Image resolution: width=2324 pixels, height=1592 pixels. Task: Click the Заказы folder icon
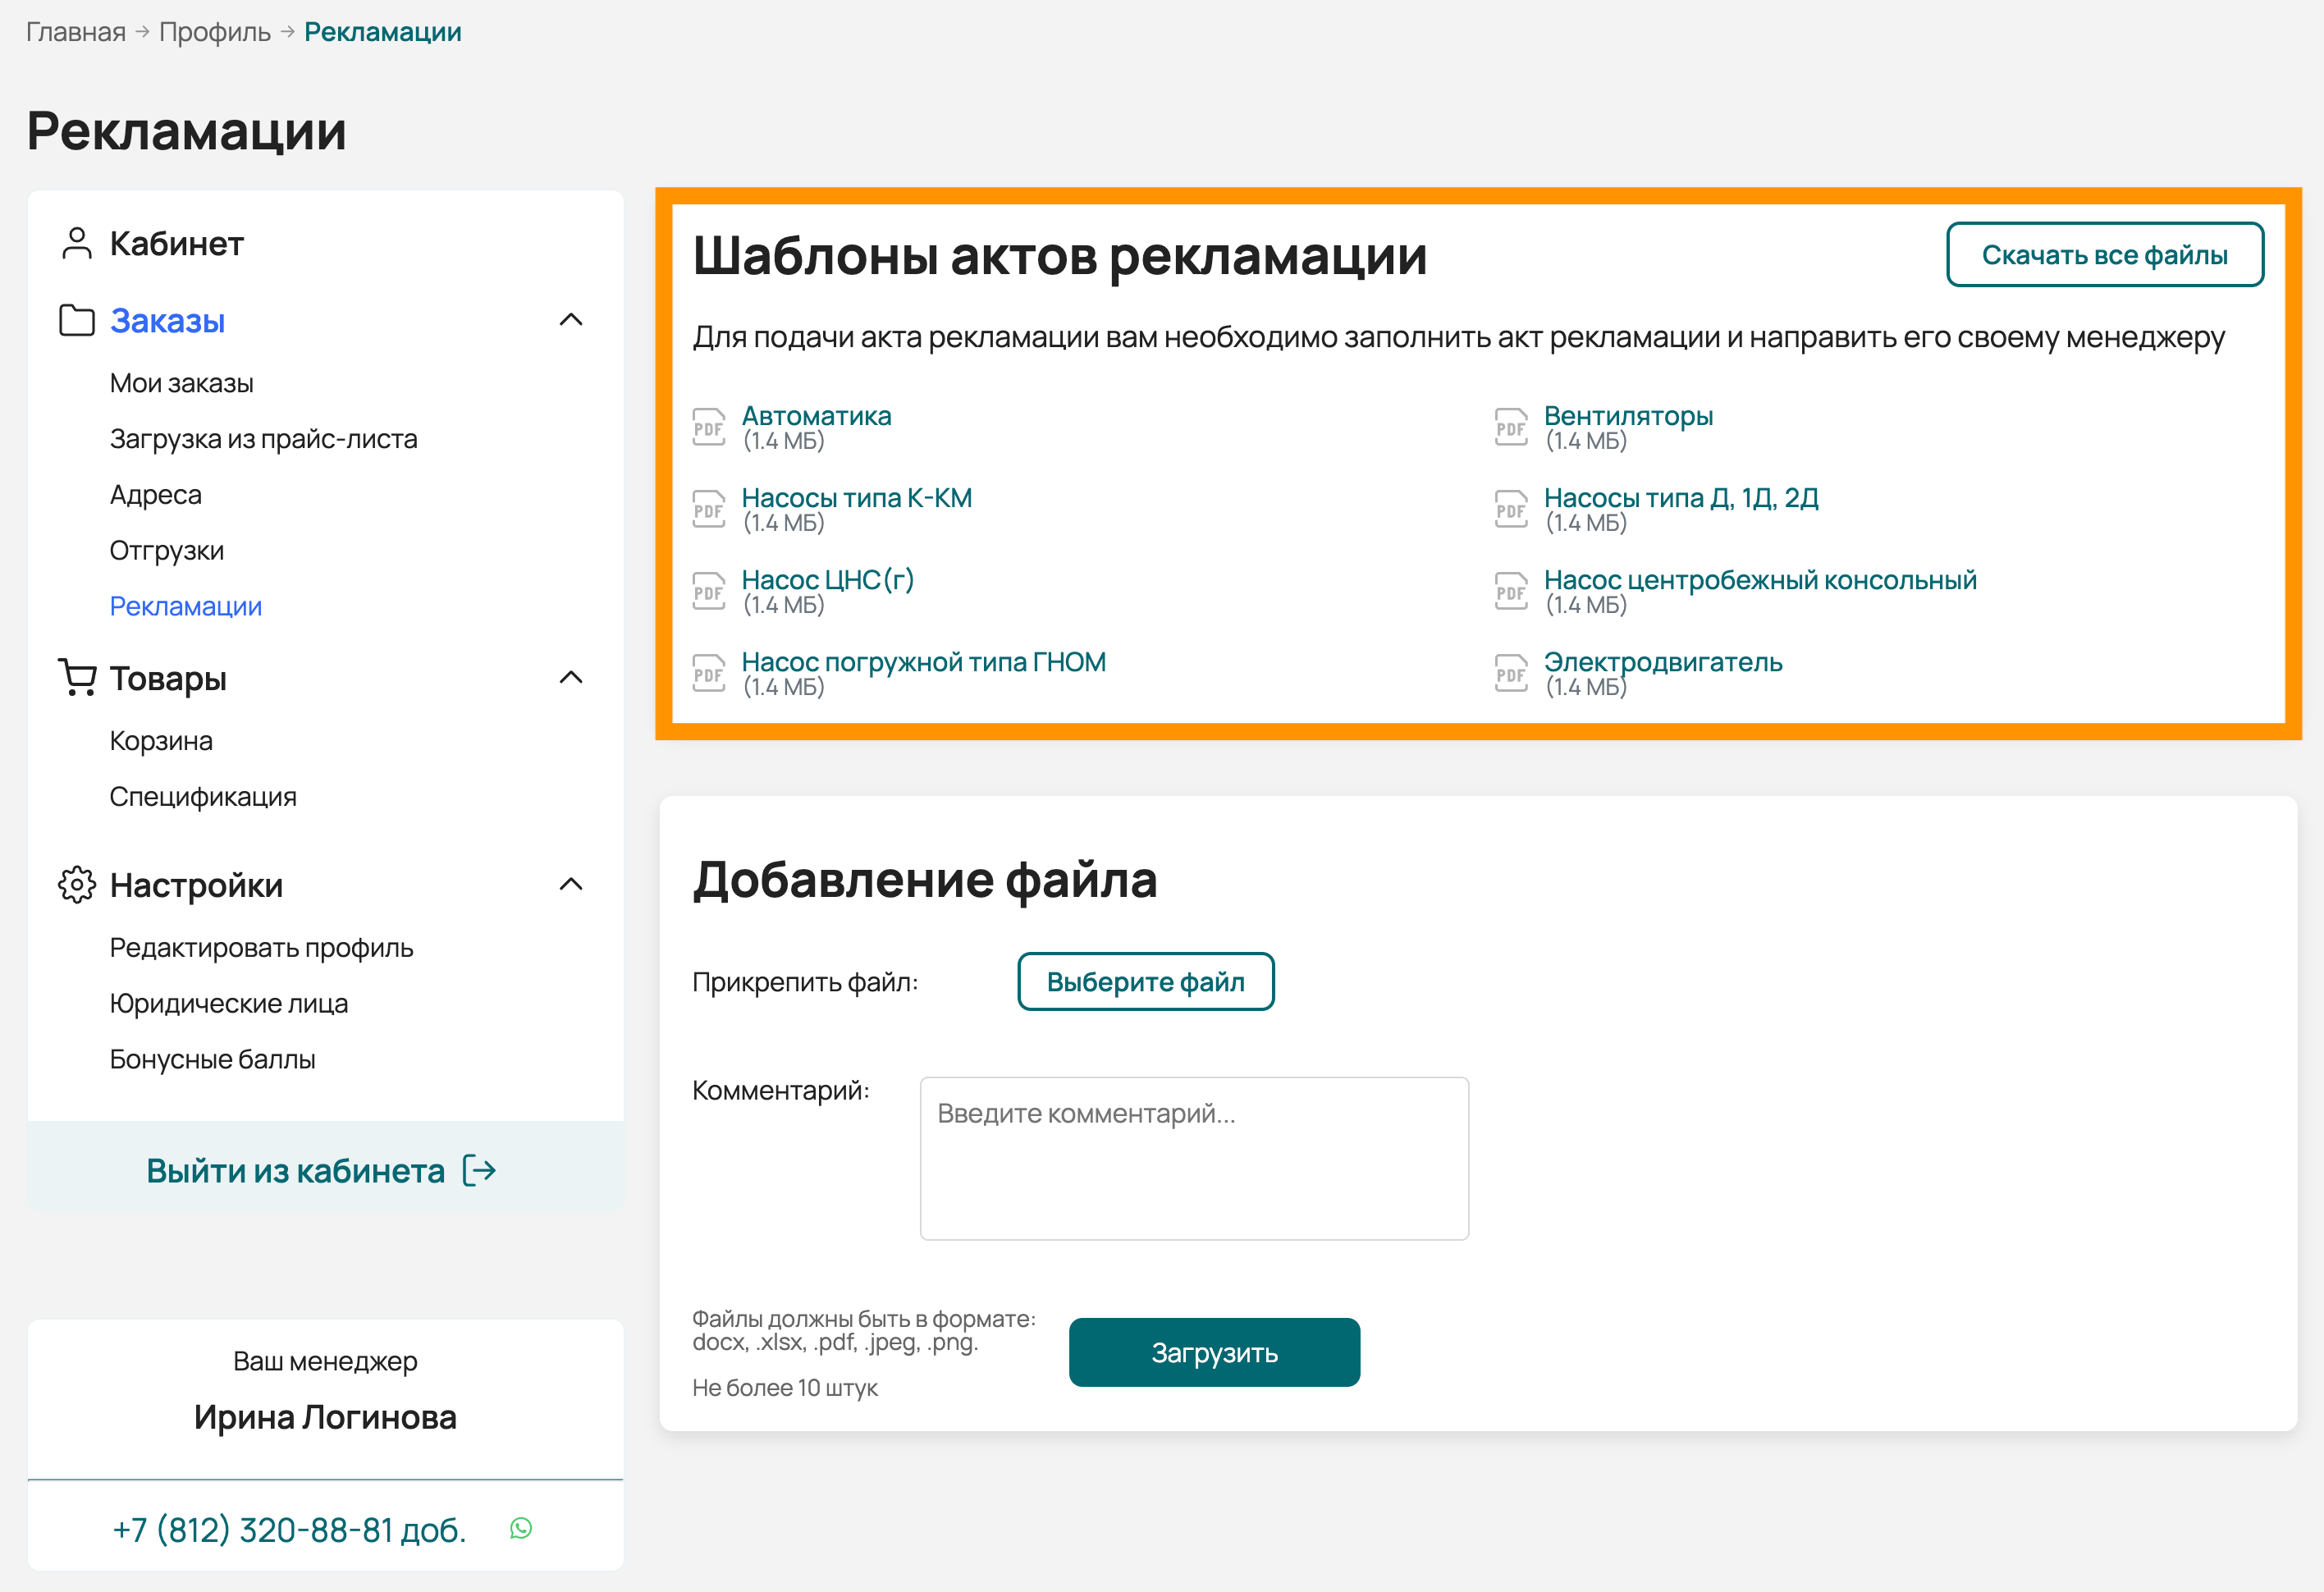(77, 321)
